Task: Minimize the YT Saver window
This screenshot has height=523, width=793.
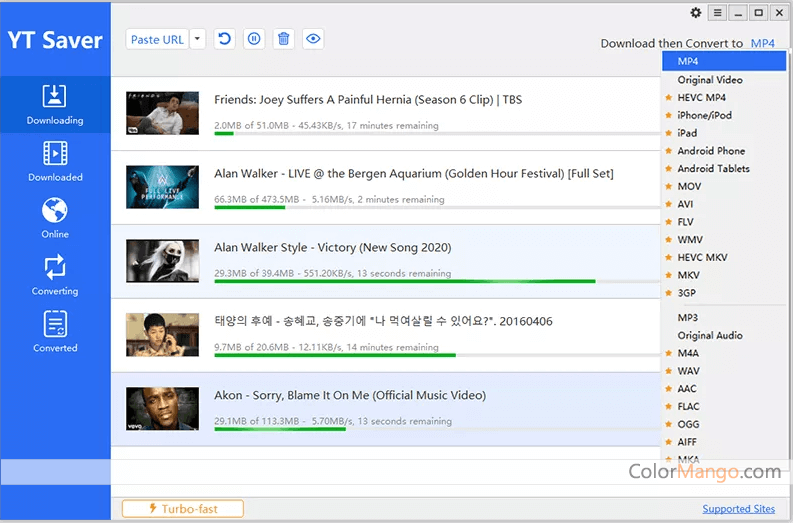Action: click(x=738, y=13)
